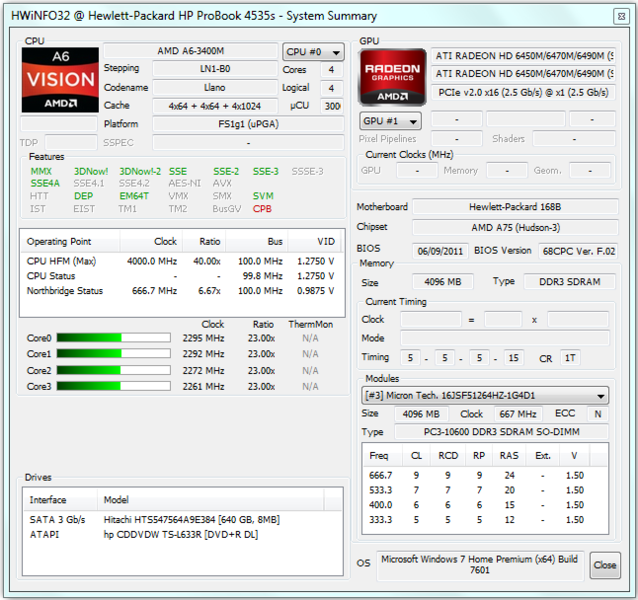The width and height of the screenshot is (638, 600).
Task: Click the CR field showing 1T
Action: pos(570,358)
